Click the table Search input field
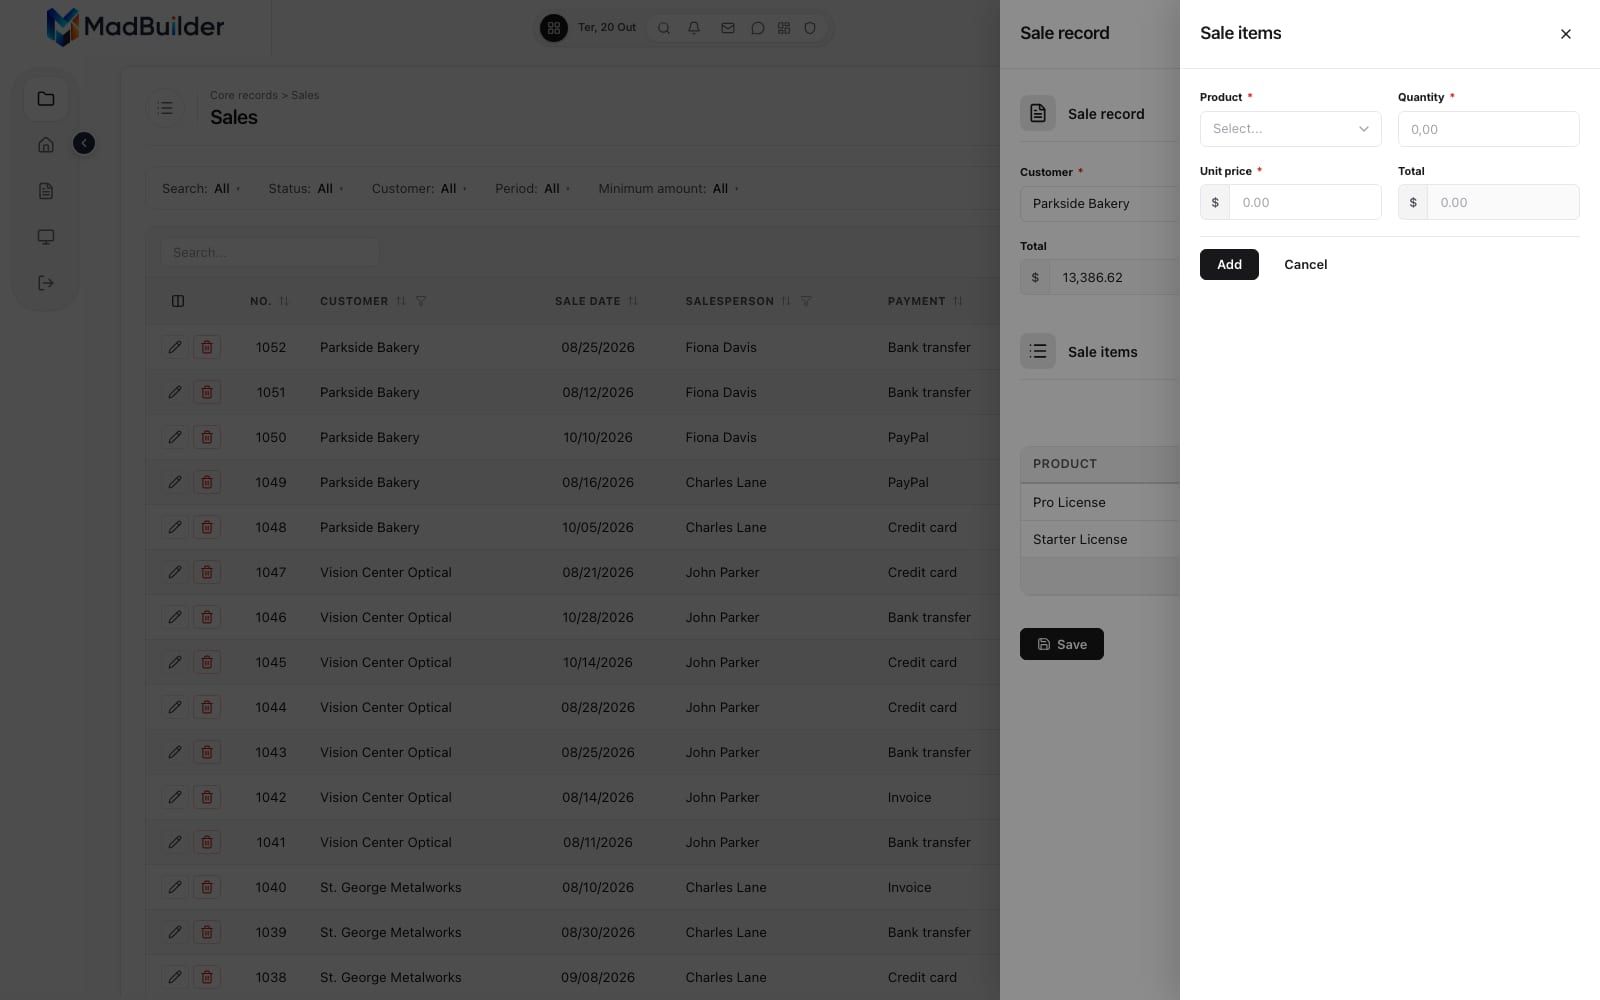1600x1000 pixels. [x=270, y=252]
